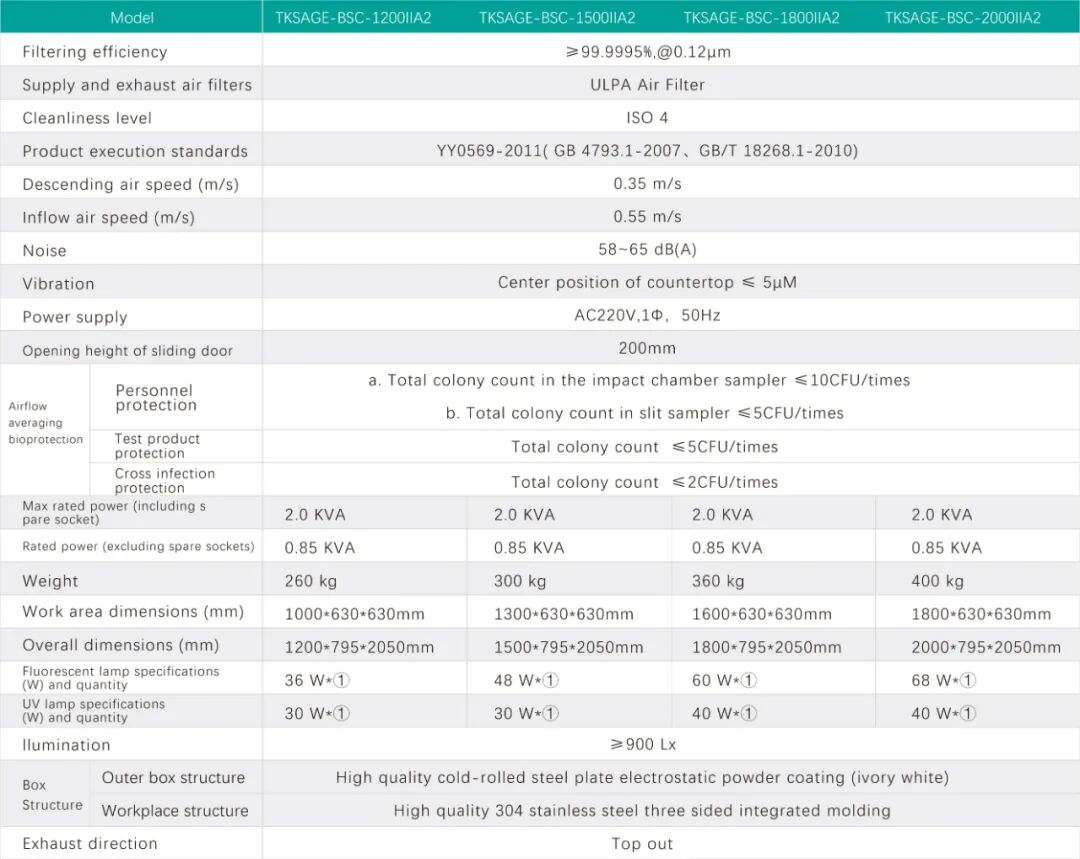Viewport: 1080px width, 859px height.
Task: Select the 1800*630*630mm work area cell
Action: pyautogui.click(x=980, y=614)
